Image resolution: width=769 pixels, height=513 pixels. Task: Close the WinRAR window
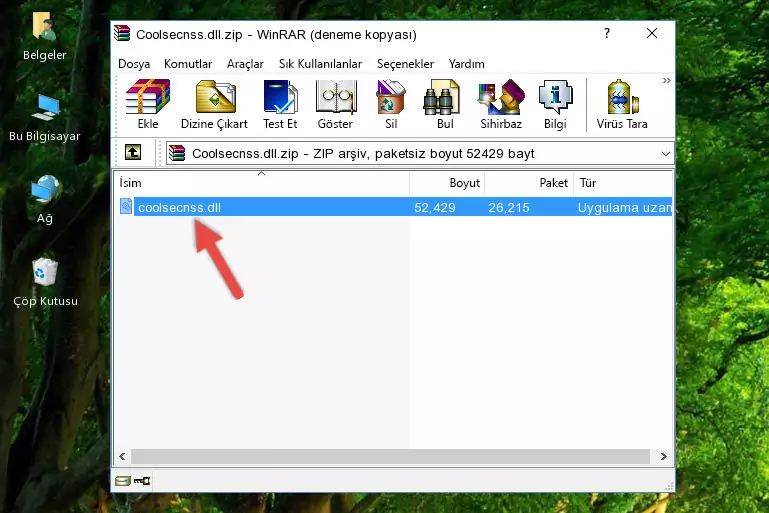point(652,33)
